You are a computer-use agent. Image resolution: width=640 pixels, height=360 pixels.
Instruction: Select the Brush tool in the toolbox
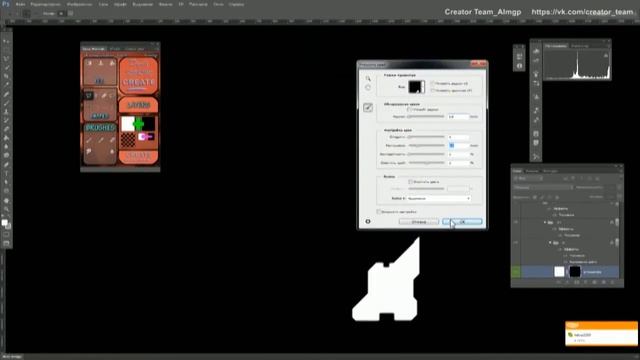click(x=6, y=102)
